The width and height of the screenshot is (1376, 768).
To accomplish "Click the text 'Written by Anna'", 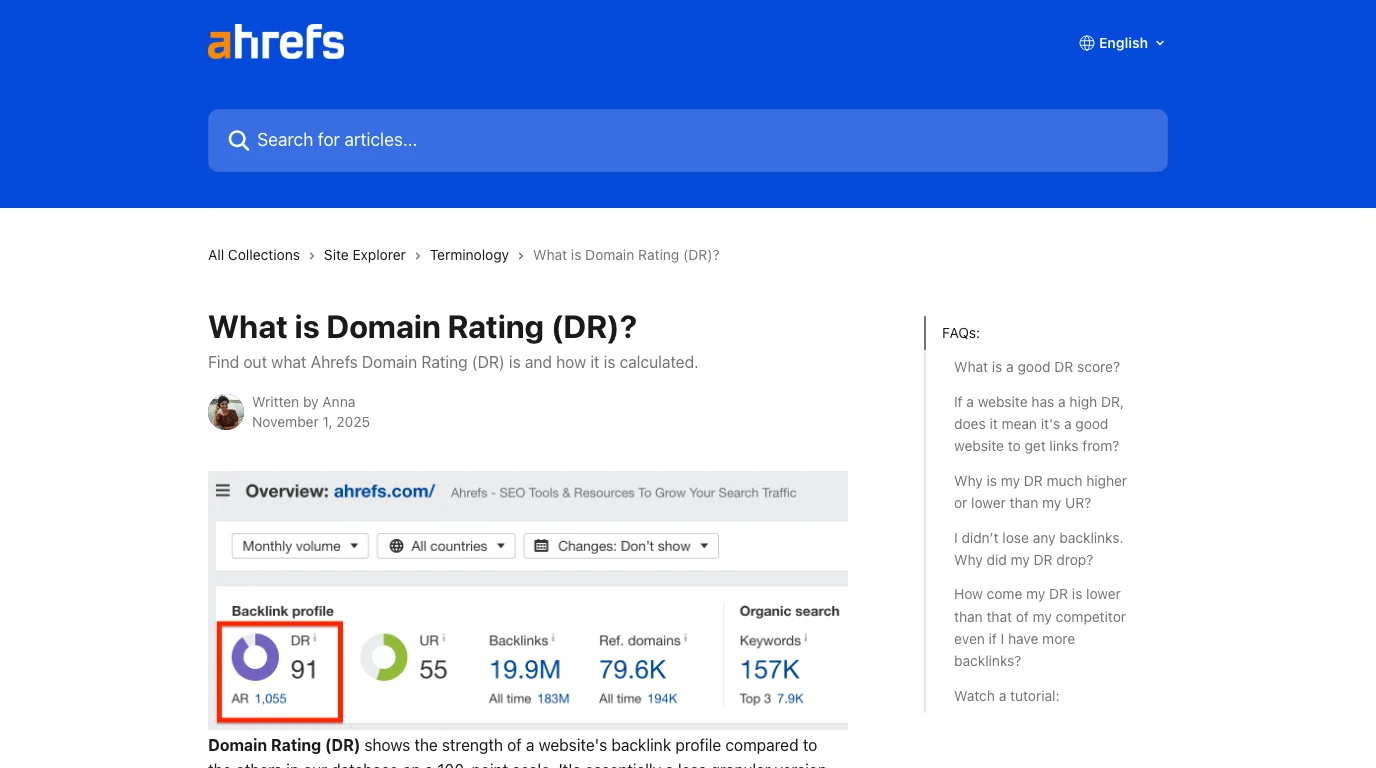I will tap(304, 402).
